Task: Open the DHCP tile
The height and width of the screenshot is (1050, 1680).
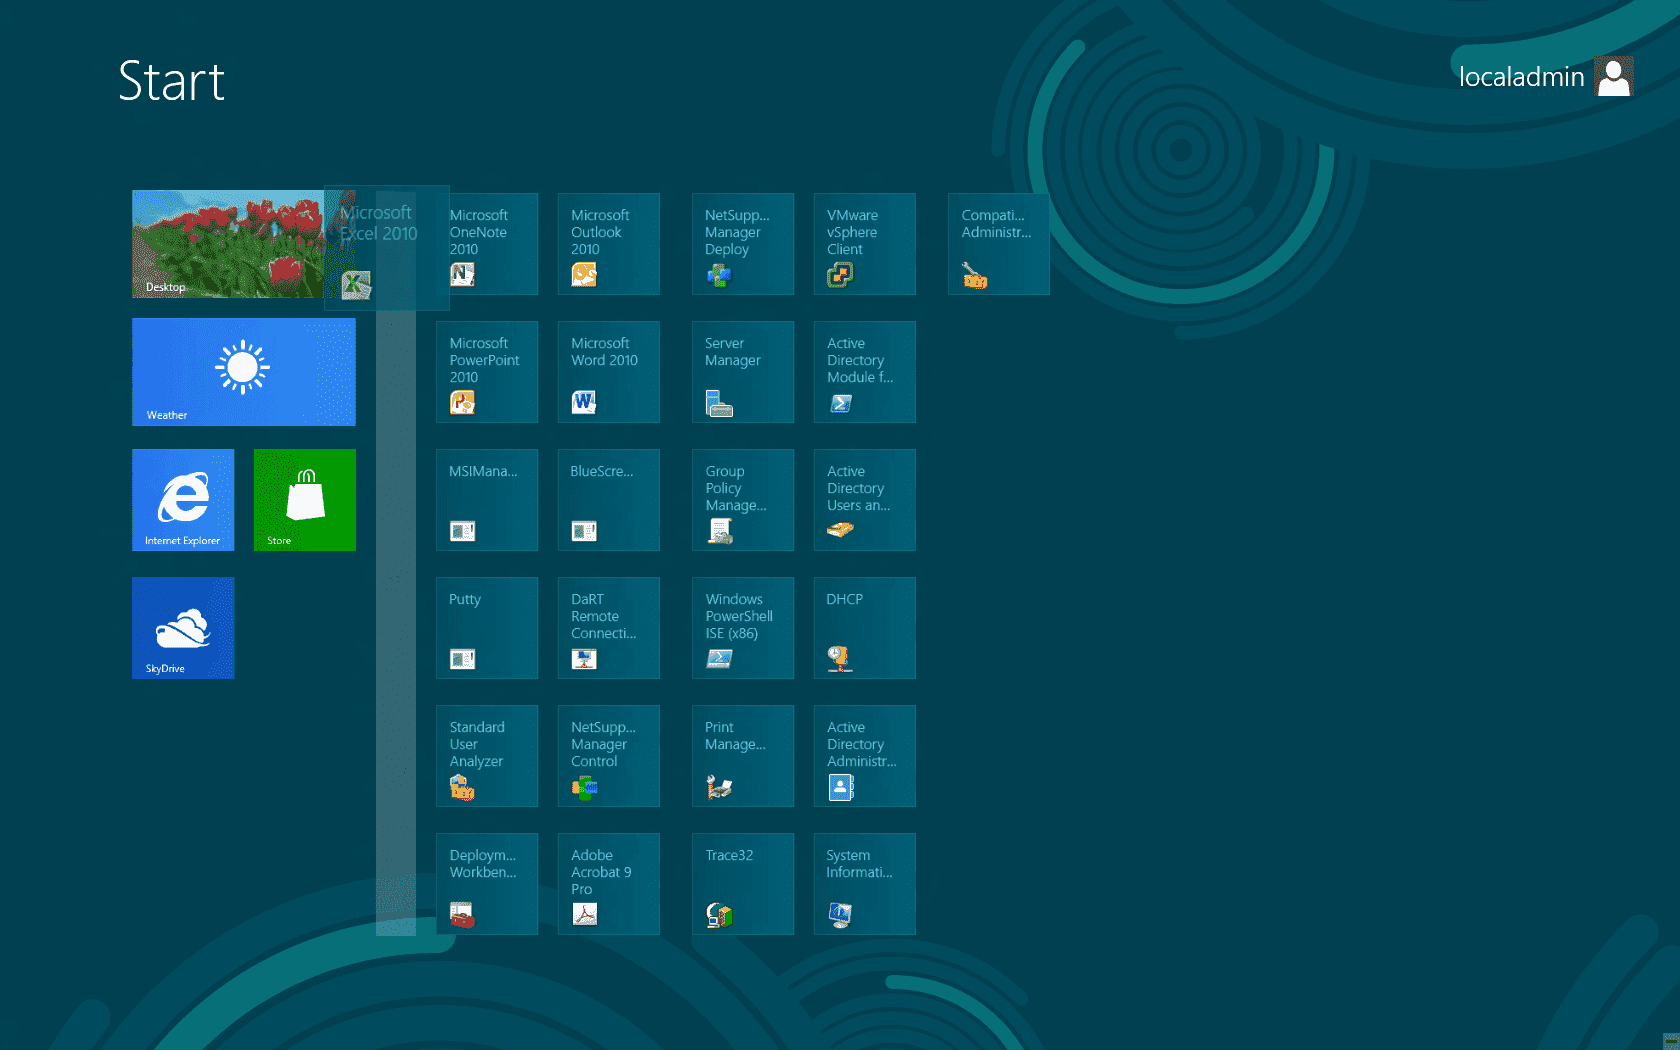Action: pyautogui.click(x=865, y=628)
